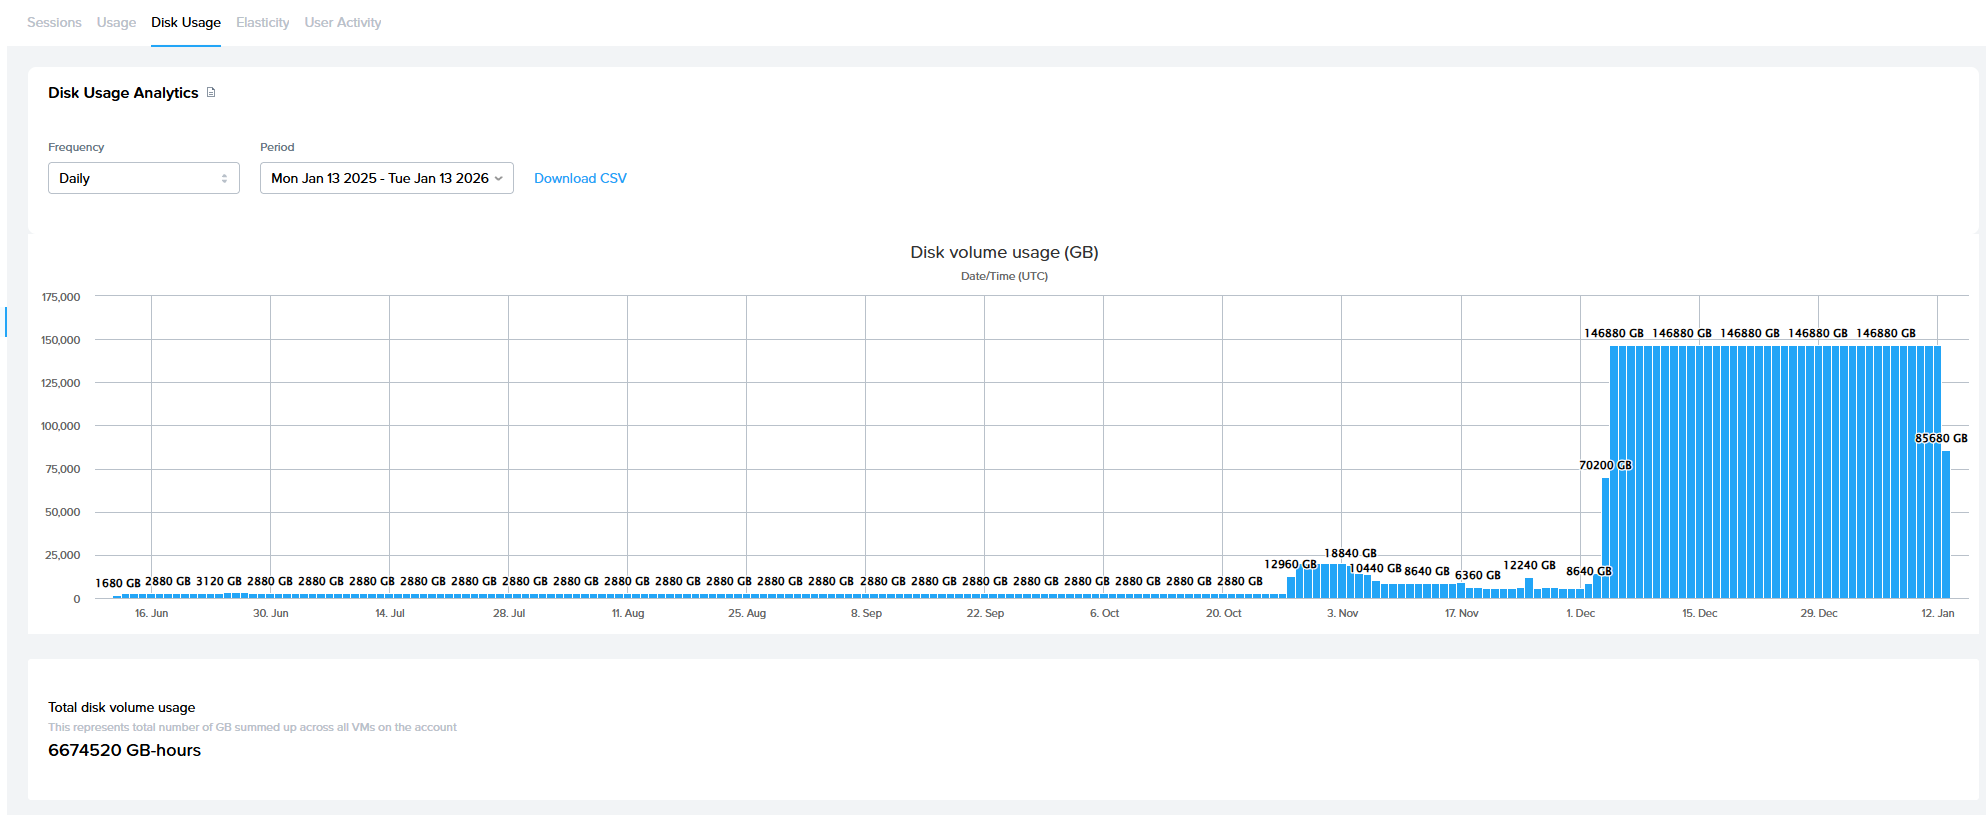Click the 6360 GB data label
Screen dimensions: 1986x815
point(1477,575)
